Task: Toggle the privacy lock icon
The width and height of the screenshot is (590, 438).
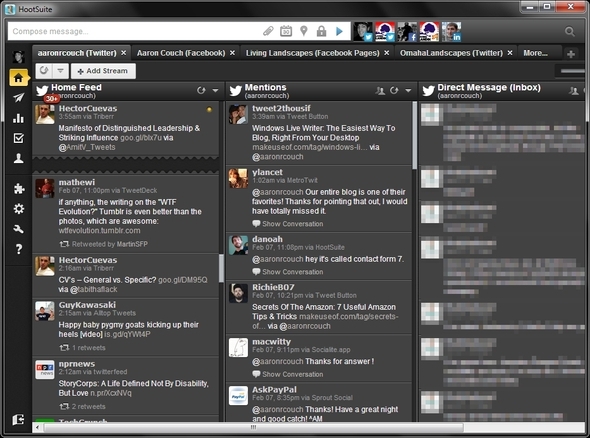Action: tap(321, 31)
